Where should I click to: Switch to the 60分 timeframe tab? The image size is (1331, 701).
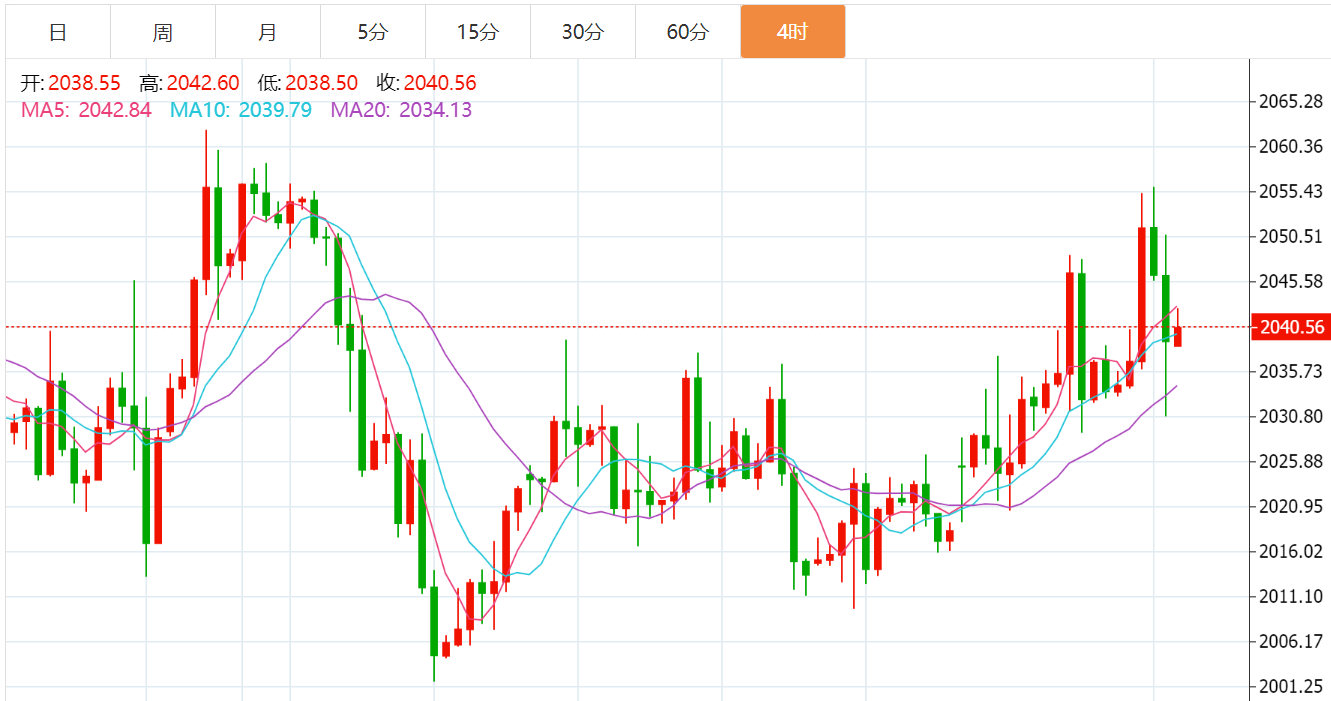[688, 32]
